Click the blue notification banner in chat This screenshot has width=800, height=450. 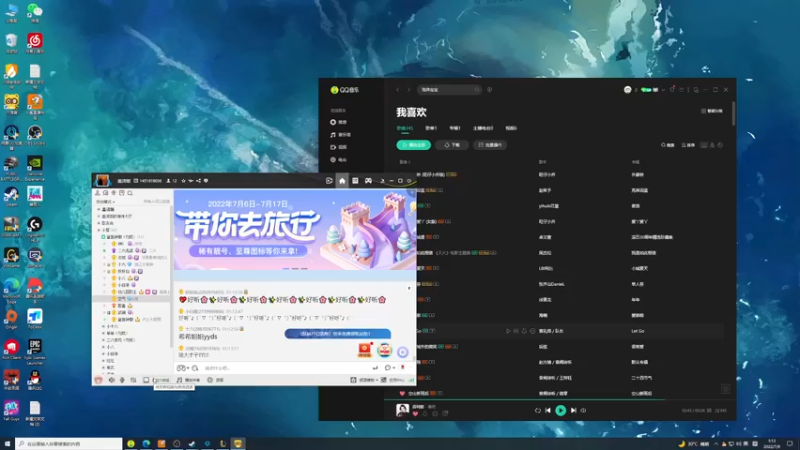[338, 334]
